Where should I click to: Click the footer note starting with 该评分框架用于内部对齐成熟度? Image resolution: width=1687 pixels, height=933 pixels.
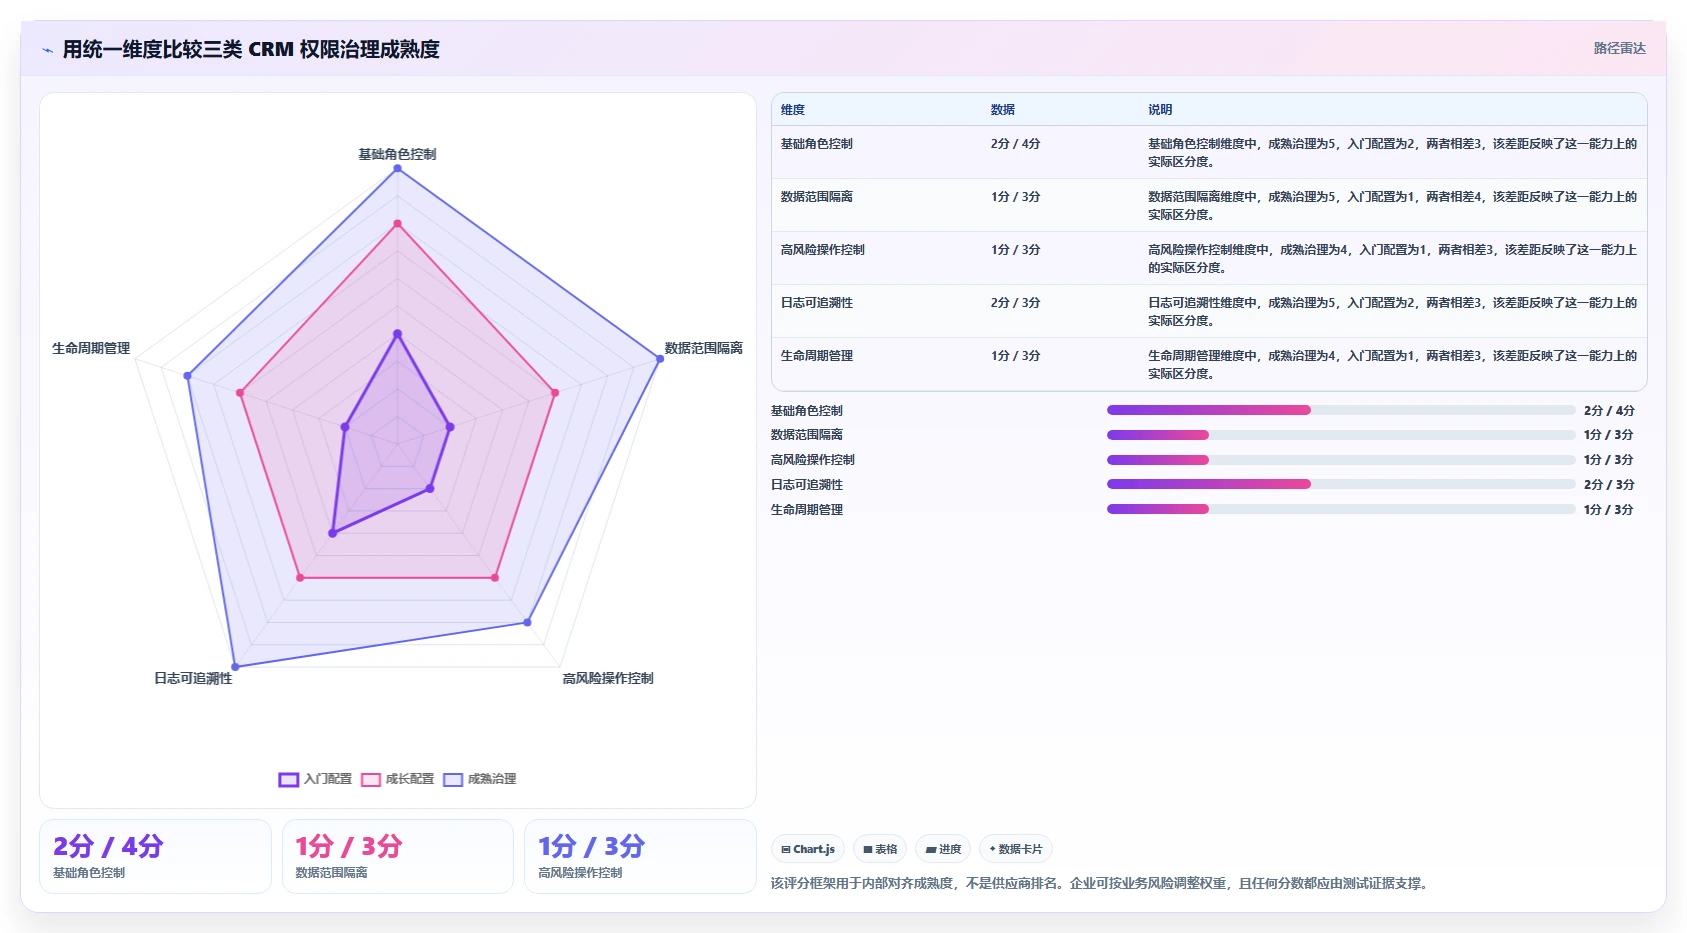point(1101,884)
